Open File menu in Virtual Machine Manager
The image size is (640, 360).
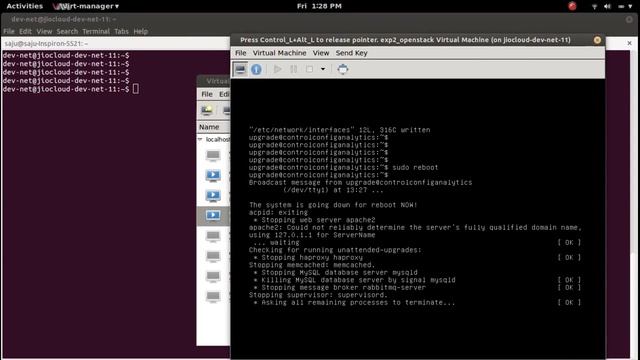pos(207,94)
